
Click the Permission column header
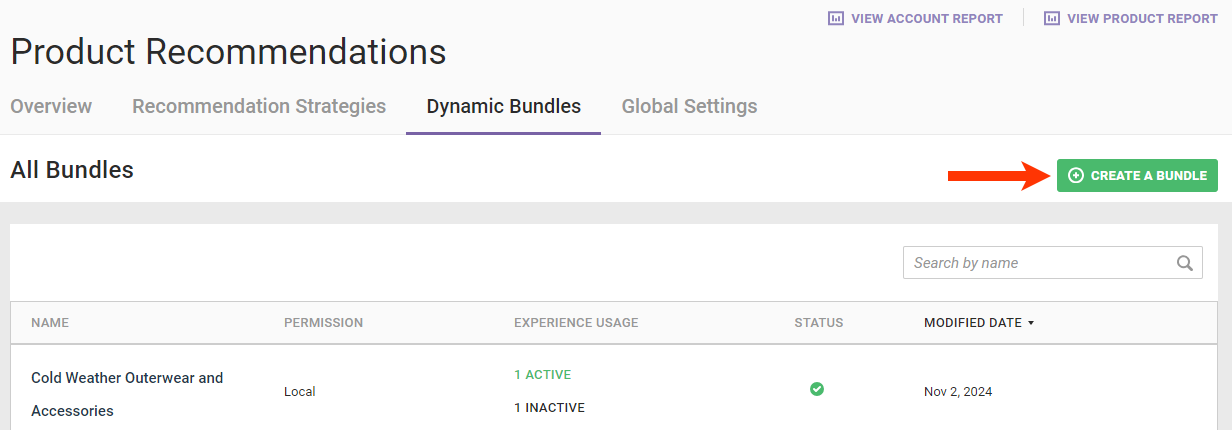coord(323,323)
